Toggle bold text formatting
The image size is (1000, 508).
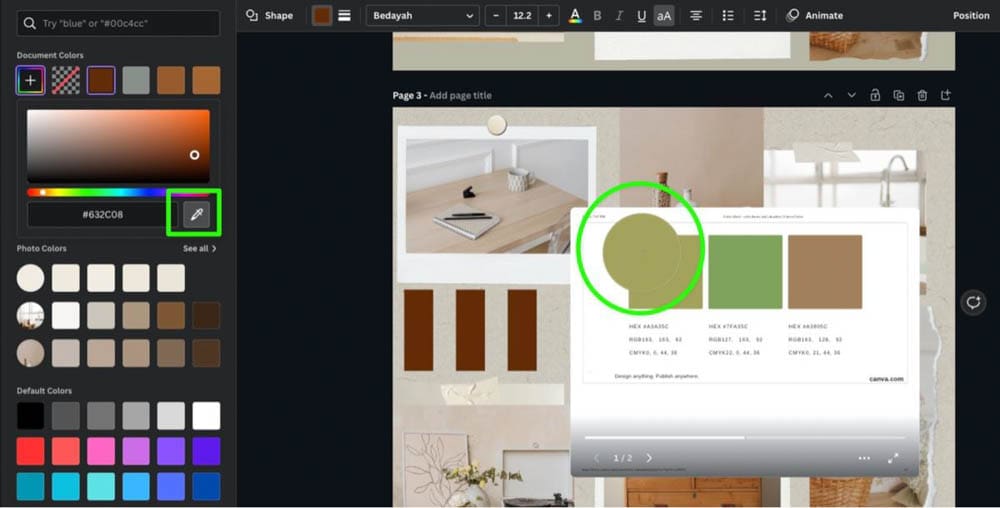[x=597, y=16]
